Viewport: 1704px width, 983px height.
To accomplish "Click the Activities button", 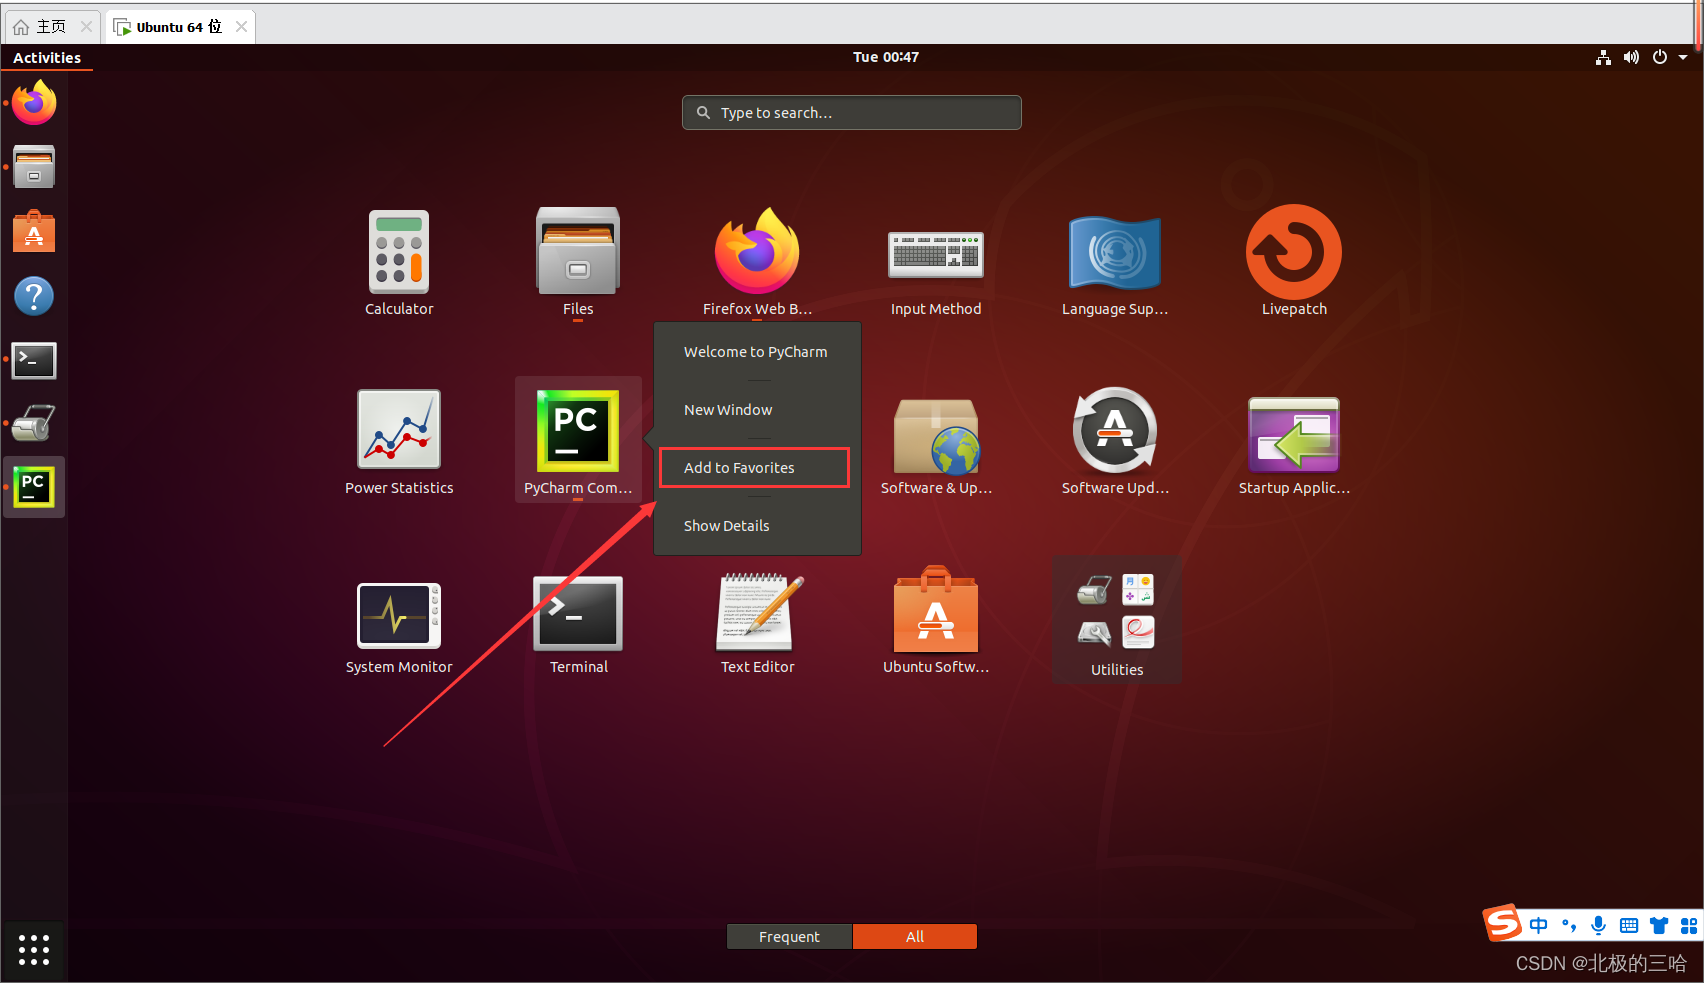I will click(x=47, y=57).
